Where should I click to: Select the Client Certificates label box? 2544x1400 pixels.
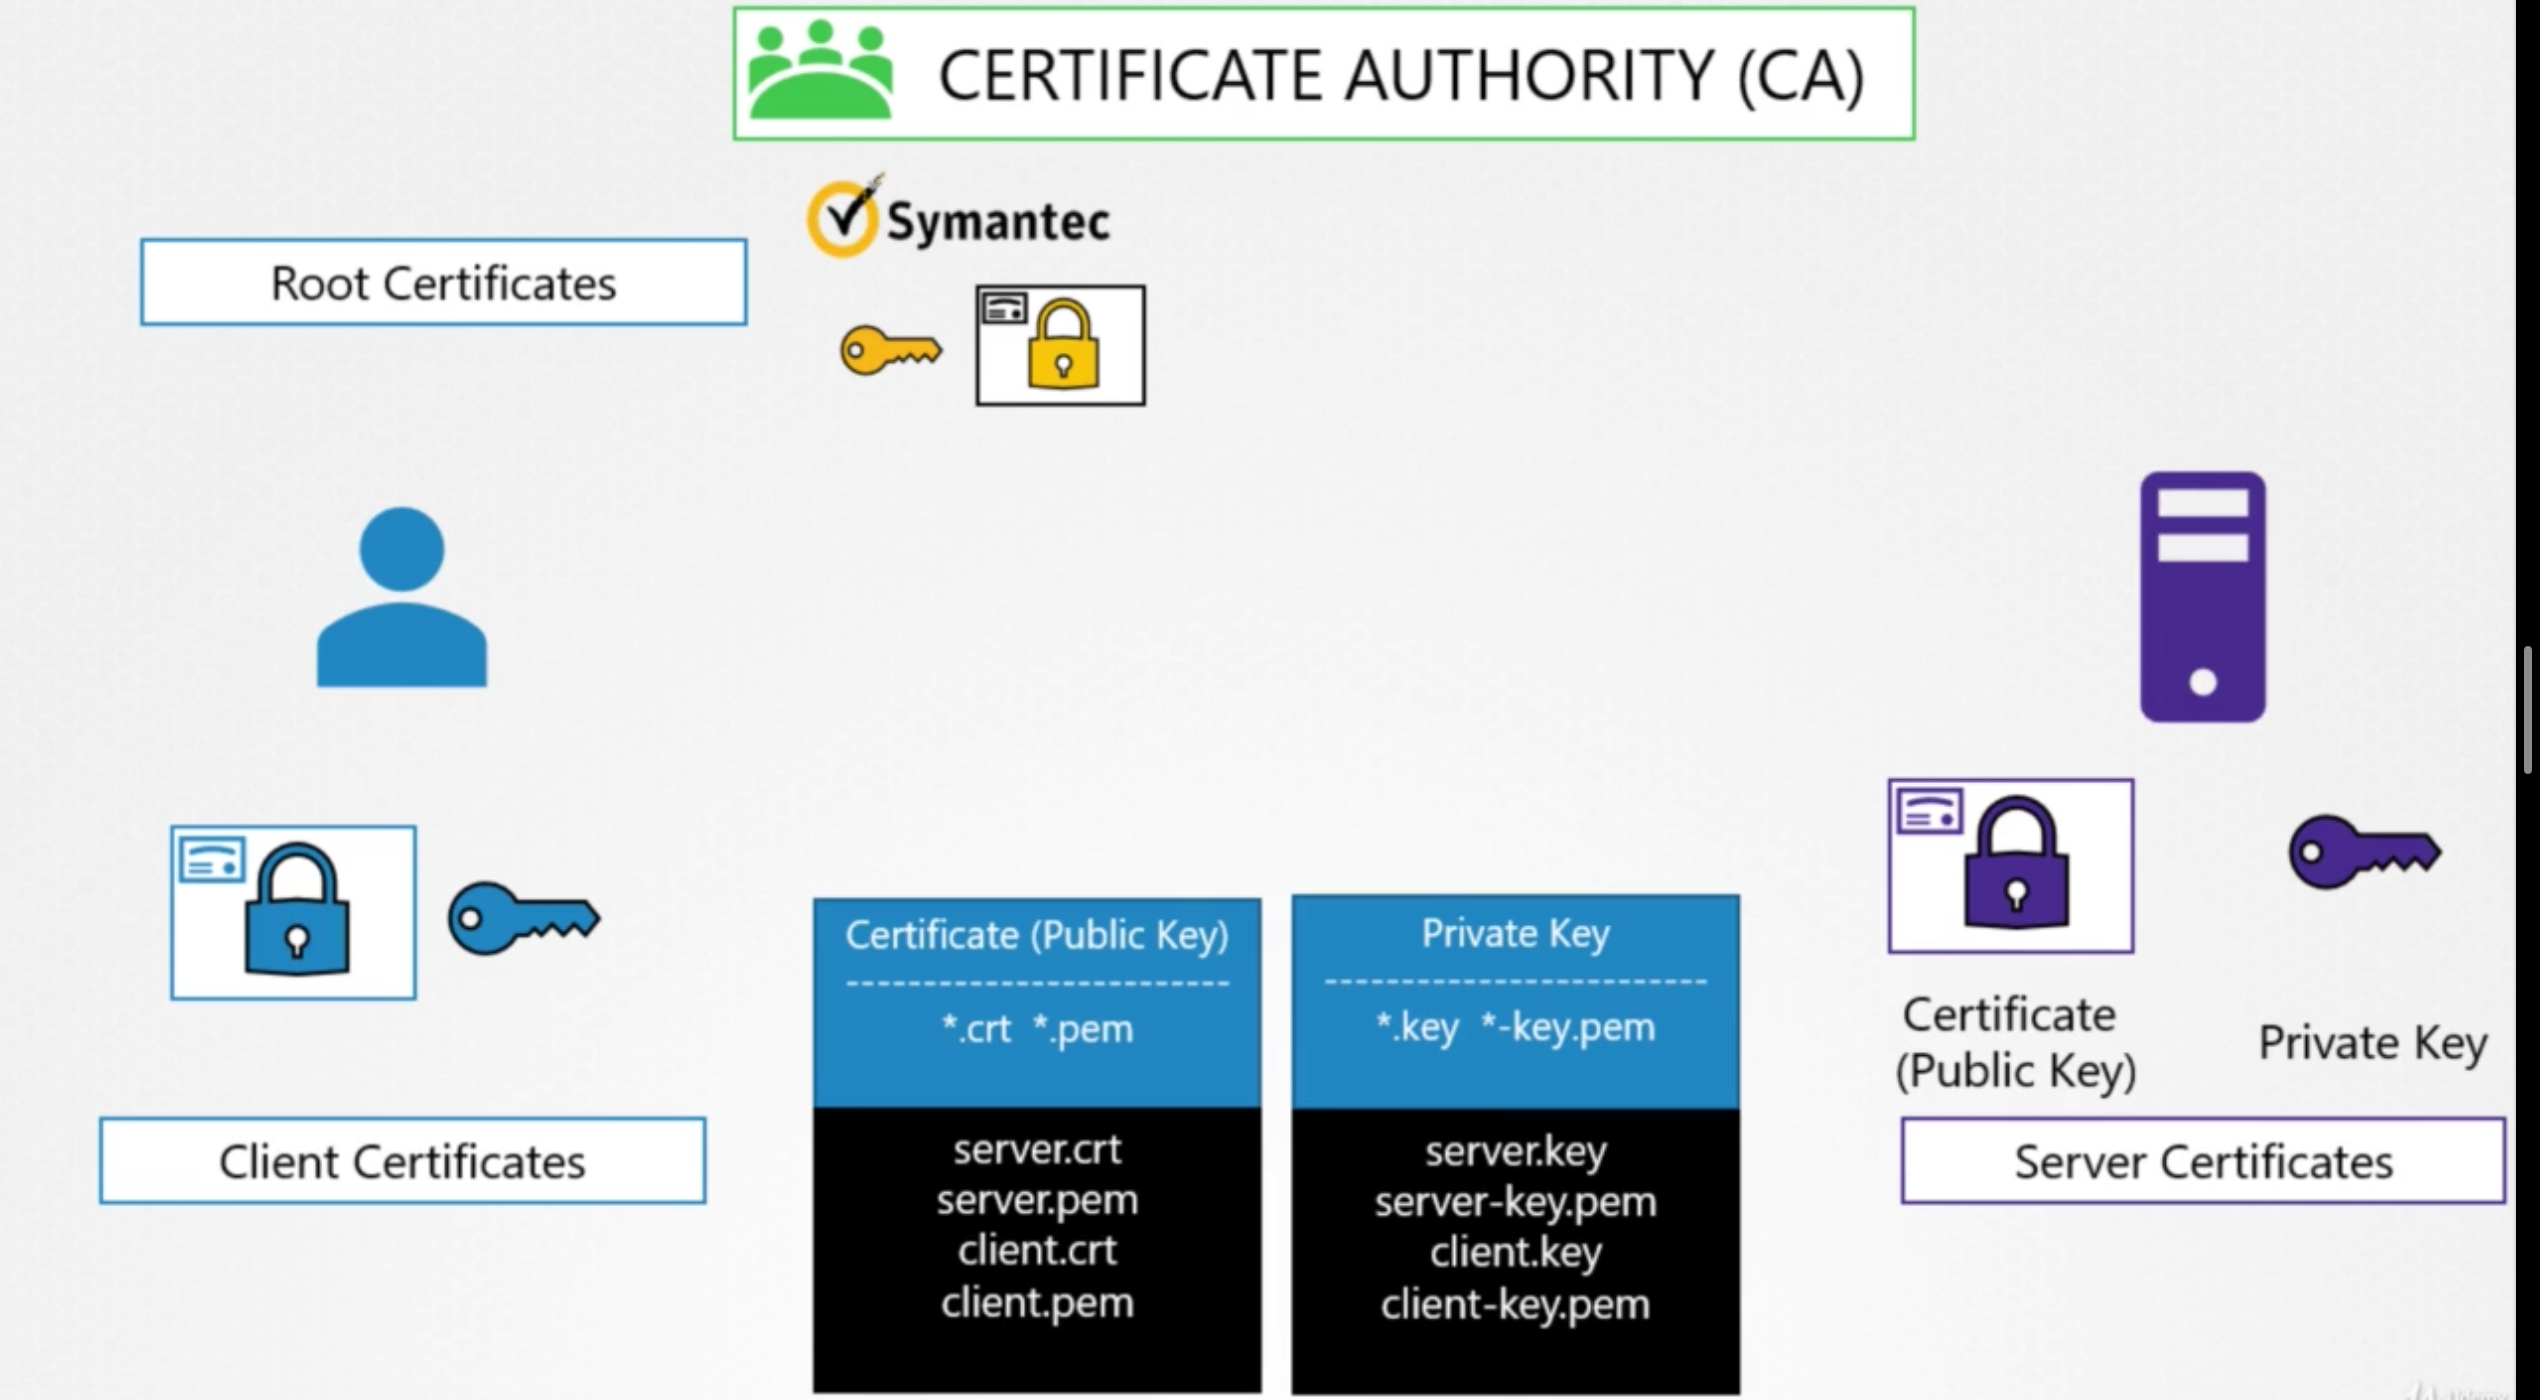402,1161
